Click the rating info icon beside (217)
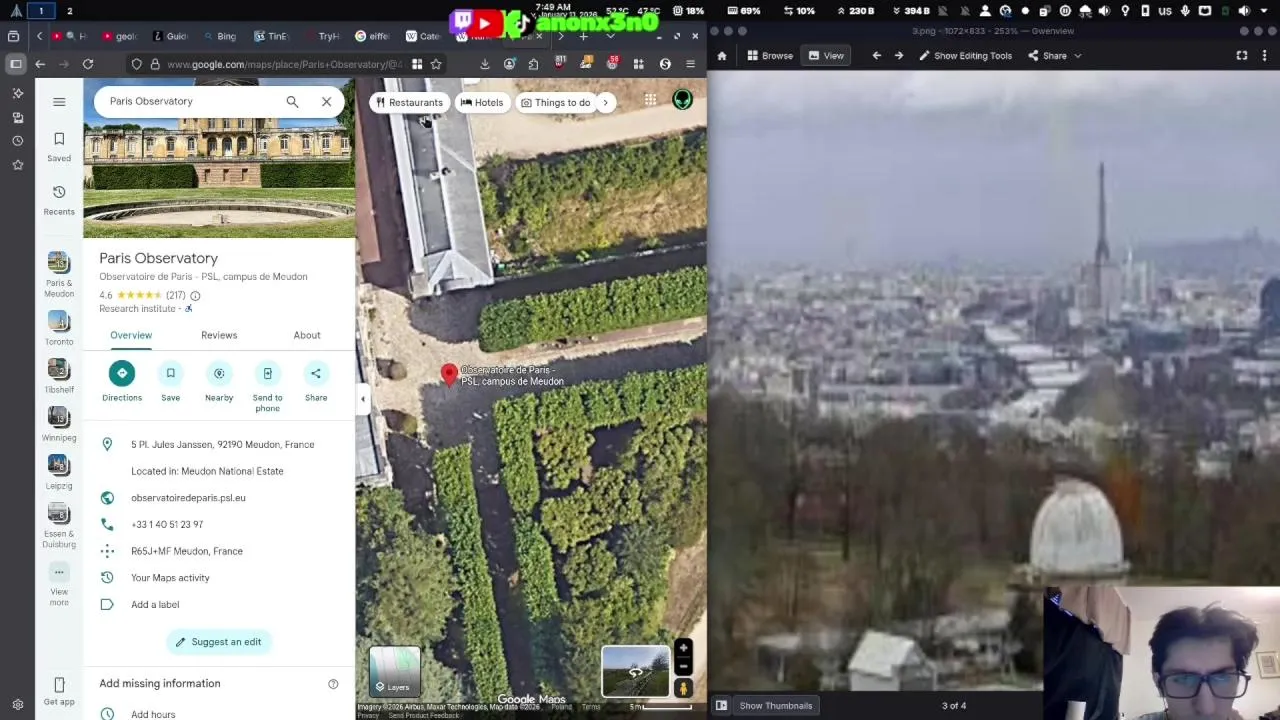This screenshot has width=1280, height=720. click(195, 296)
